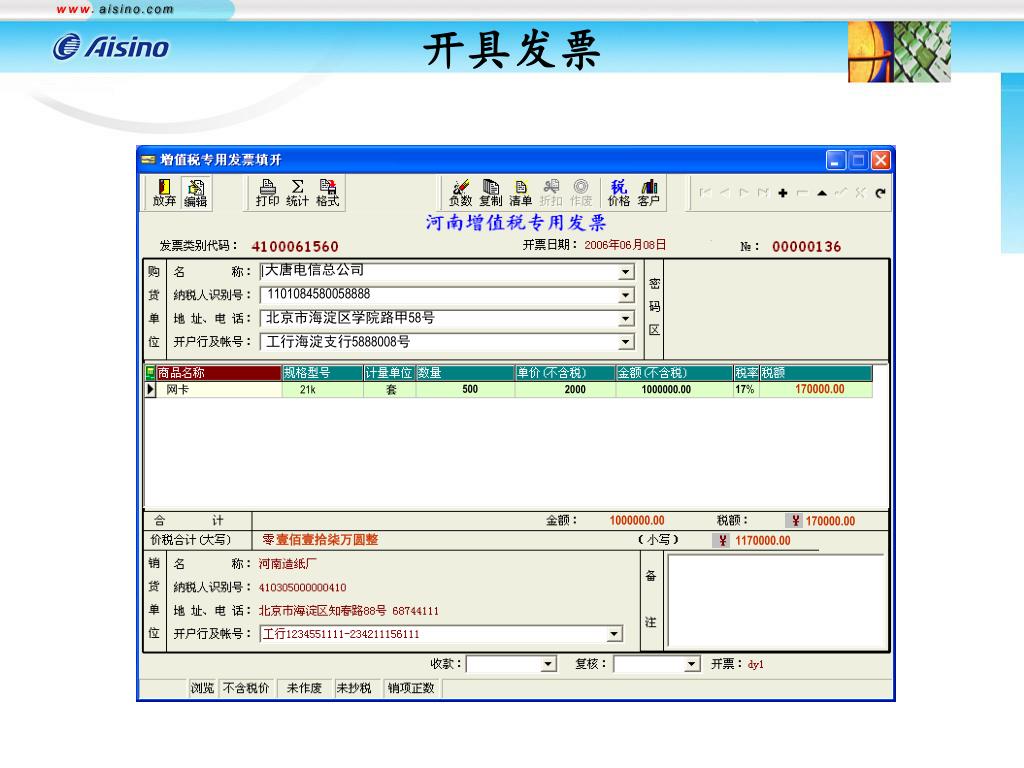Toggle the 价格 (tax price) icon
Image resolution: width=1024 pixels, height=768 pixels.
(618, 193)
